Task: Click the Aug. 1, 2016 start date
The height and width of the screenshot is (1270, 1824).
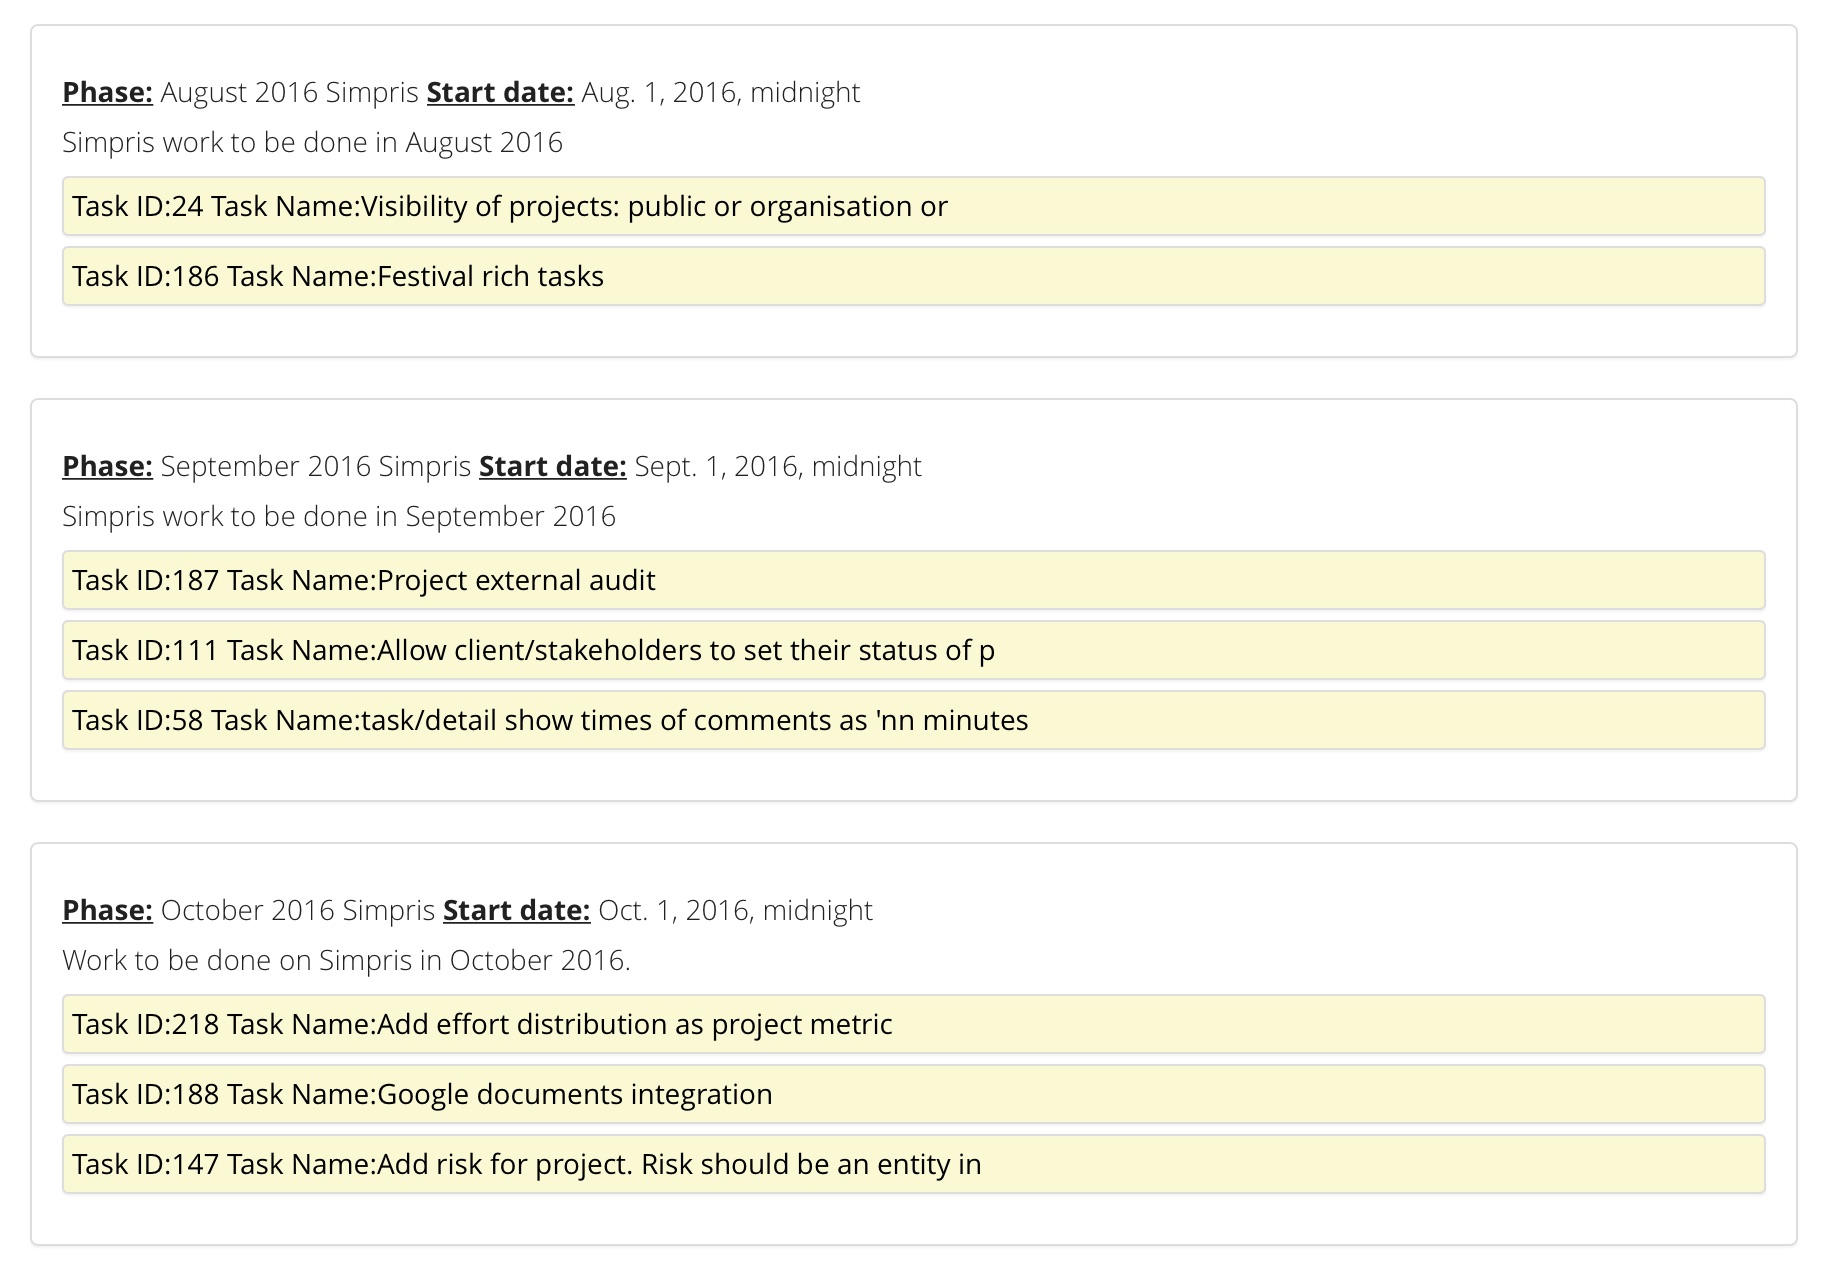Action: coord(721,92)
